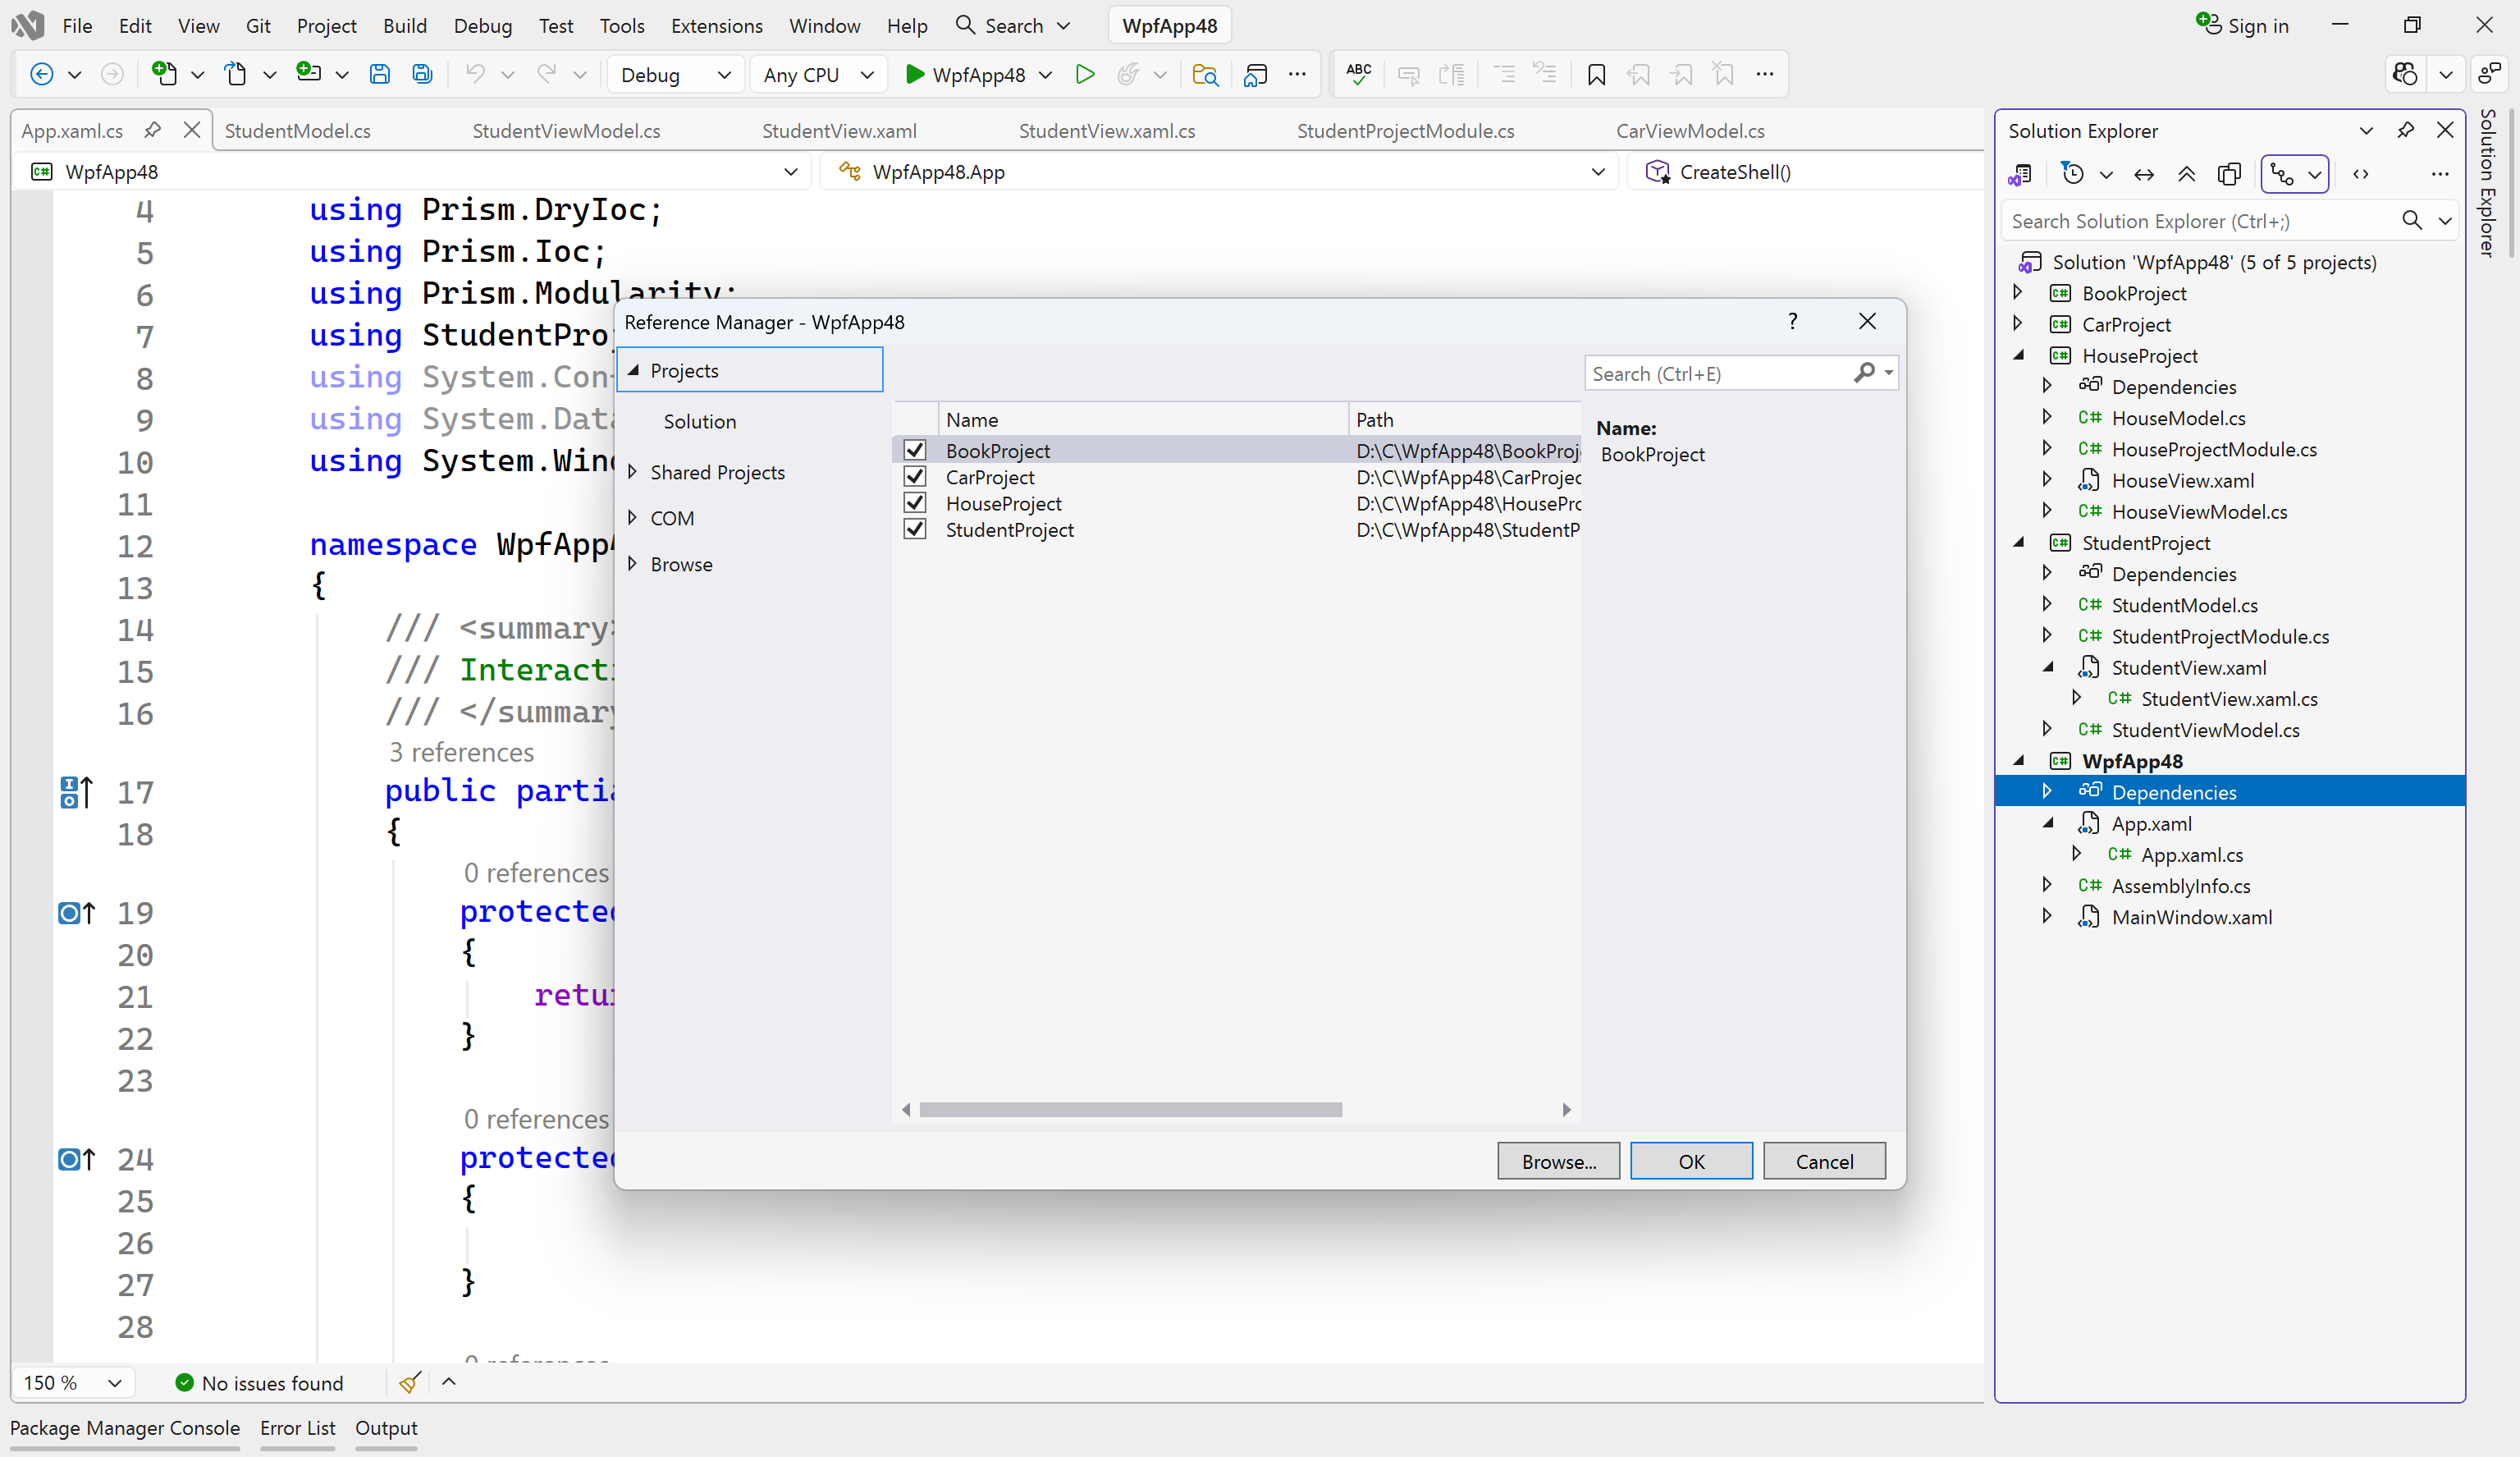Click the Browse button in Reference Manager
Viewport: 2520px width, 1457px height.
coord(1557,1160)
